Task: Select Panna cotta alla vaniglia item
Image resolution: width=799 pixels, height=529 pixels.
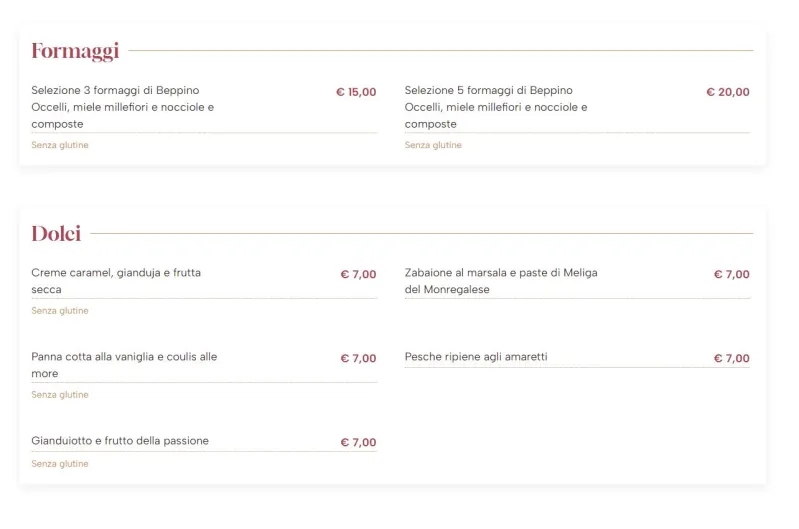Action: coord(124,365)
